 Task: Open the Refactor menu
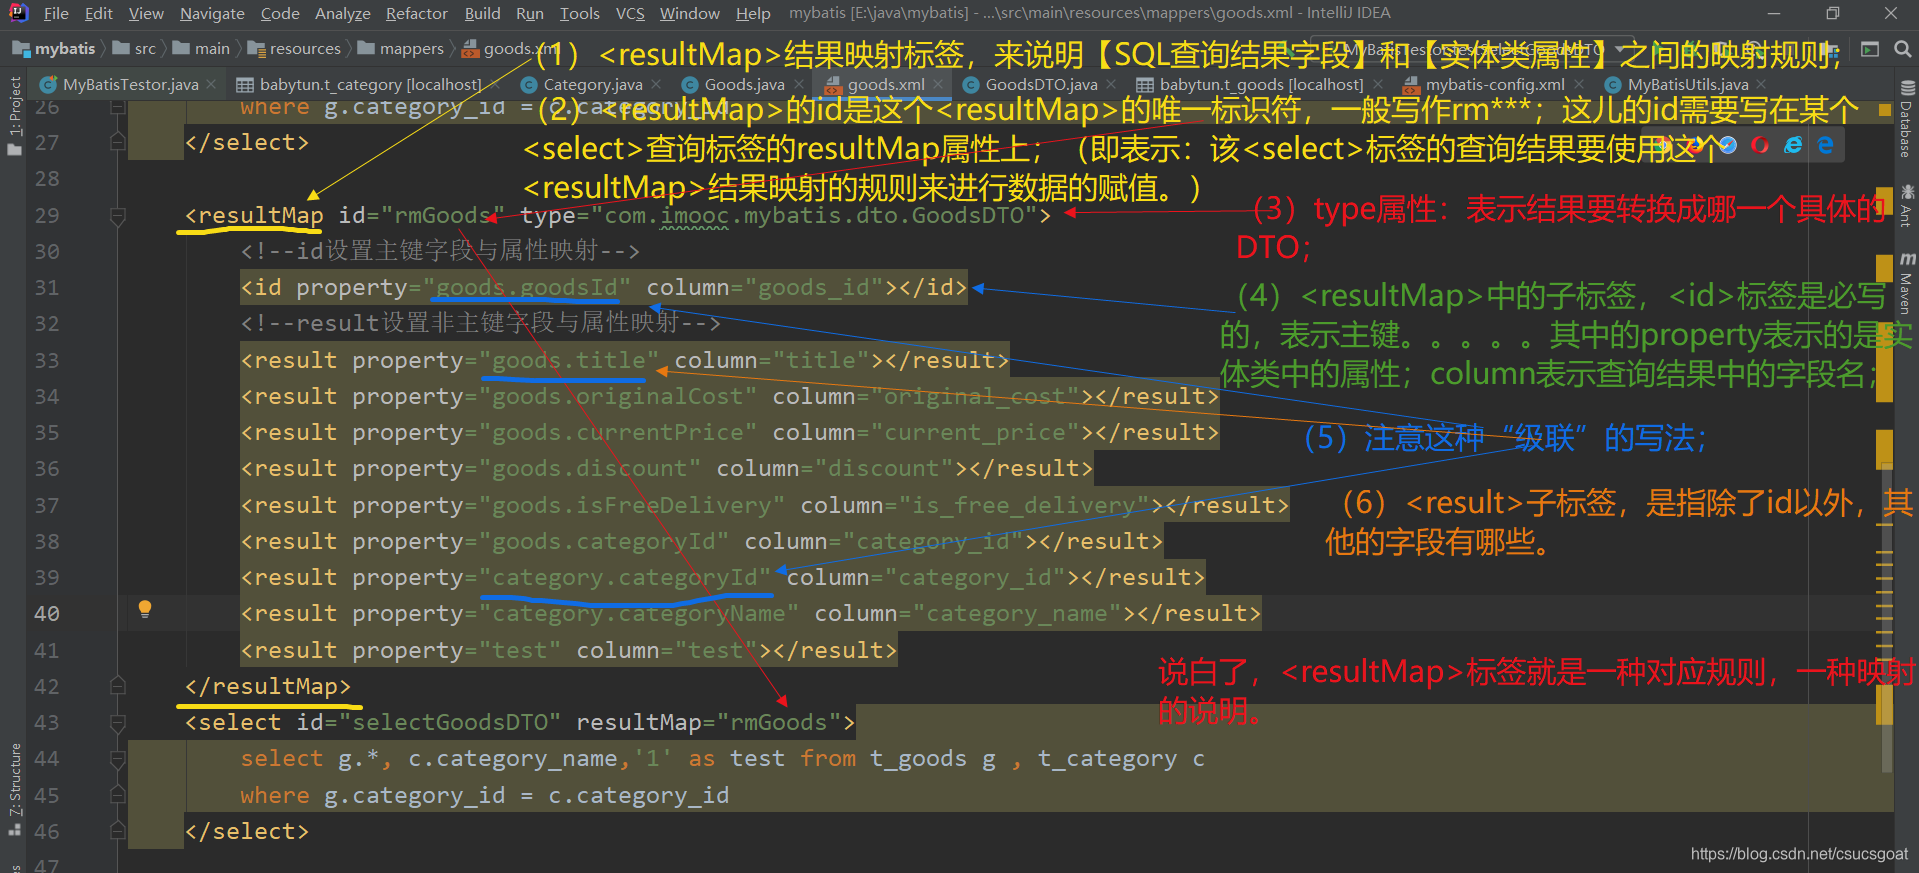coord(417,13)
